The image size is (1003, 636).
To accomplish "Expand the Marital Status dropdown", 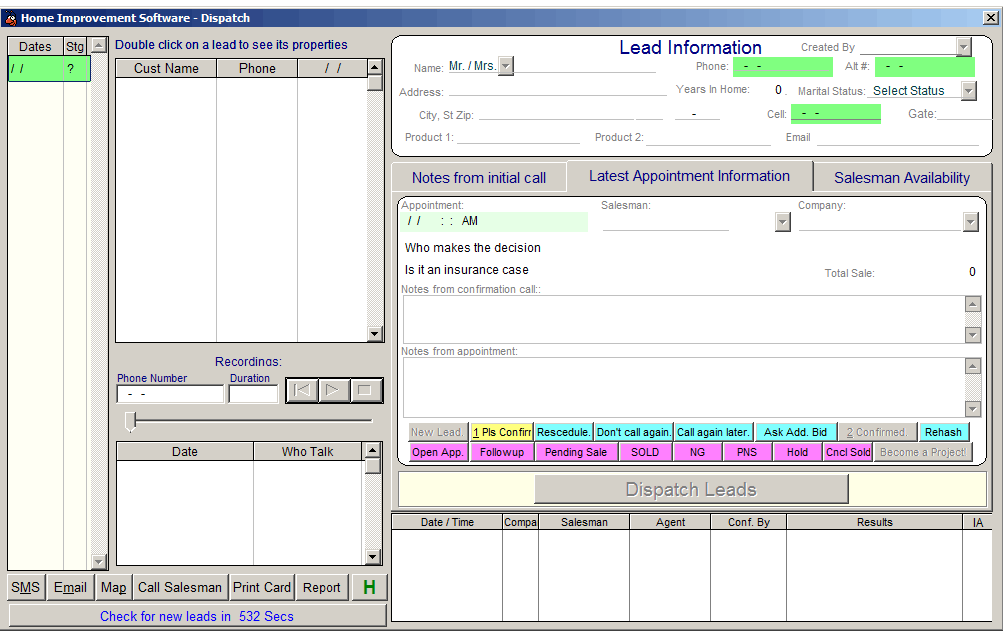I will [x=968, y=91].
